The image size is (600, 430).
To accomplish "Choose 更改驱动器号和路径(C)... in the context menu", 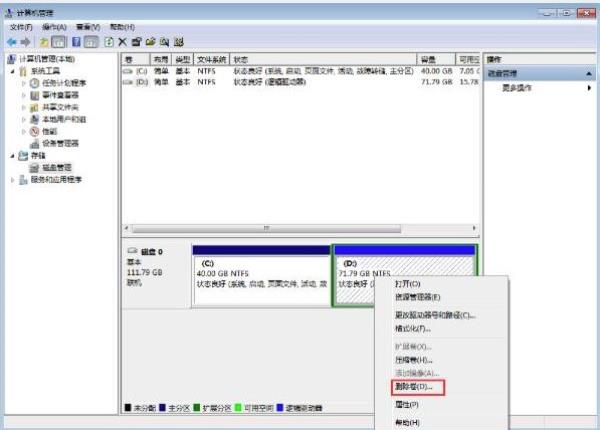I will [x=435, y=315].
